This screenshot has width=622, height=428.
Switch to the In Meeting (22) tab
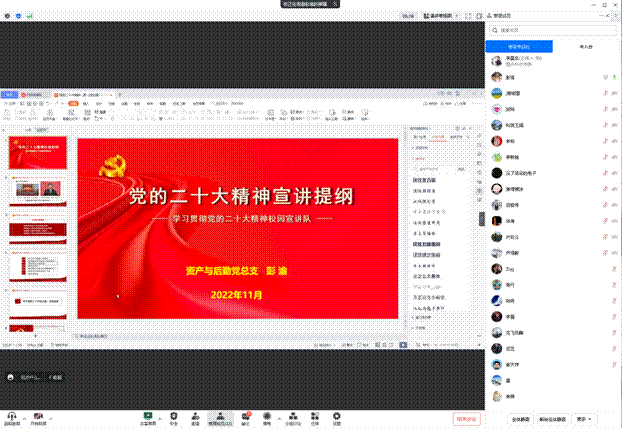coord(519,46)
